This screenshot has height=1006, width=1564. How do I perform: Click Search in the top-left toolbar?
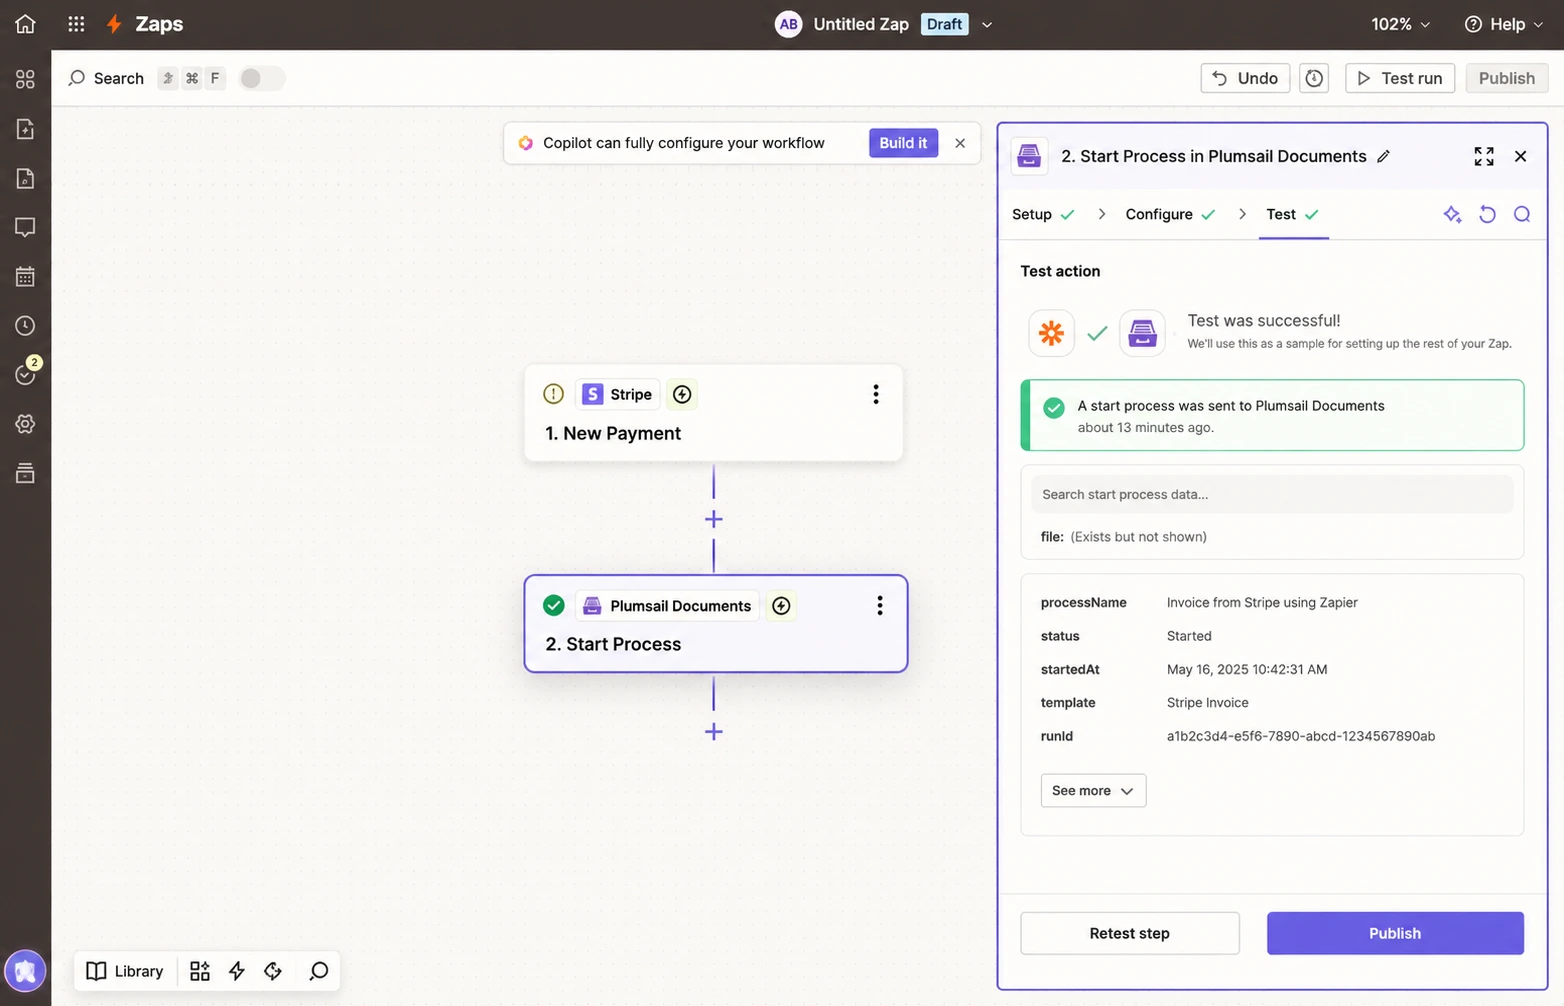pos(106,78)
